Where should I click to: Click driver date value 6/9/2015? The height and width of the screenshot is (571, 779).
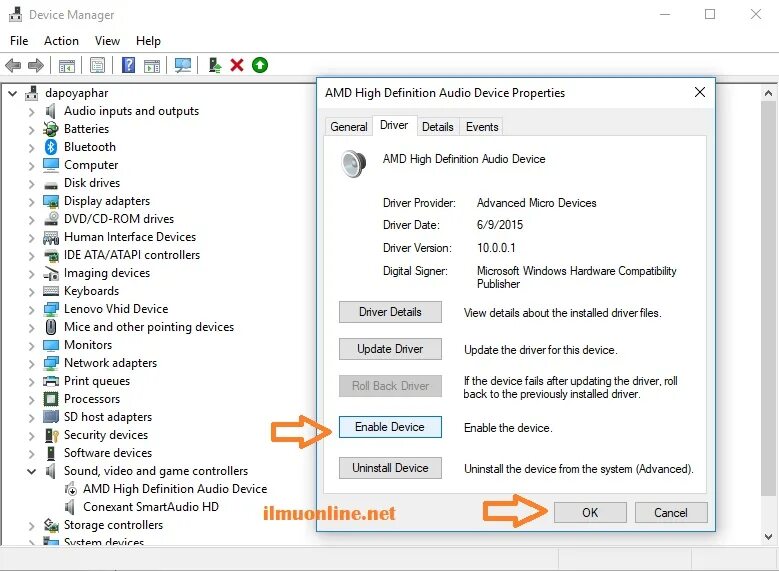[500, 225]
